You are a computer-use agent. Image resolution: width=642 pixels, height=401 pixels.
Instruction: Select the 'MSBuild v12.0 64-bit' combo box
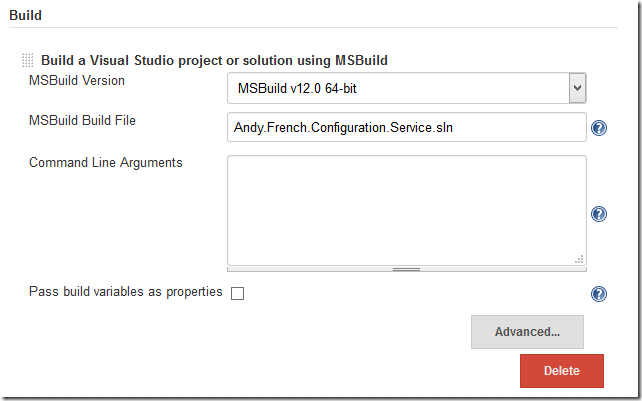[398, 88]
